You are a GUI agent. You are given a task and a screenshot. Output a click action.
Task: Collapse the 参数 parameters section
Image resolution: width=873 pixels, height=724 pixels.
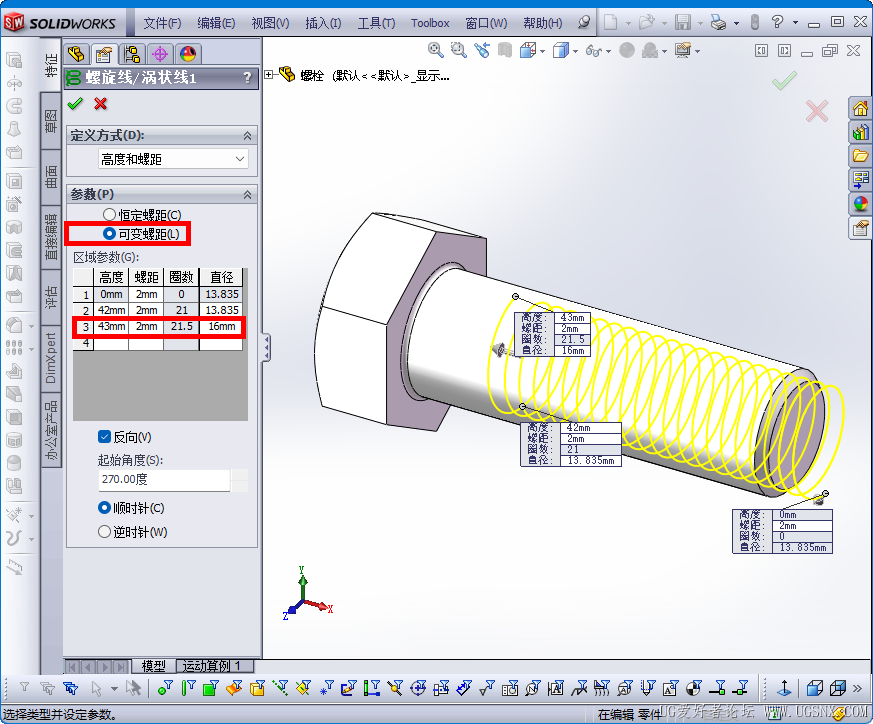[247, 194]
